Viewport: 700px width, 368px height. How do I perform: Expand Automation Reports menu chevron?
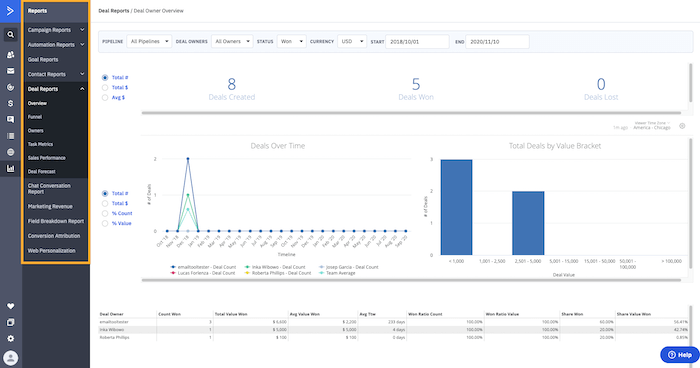pyautogui.click(x=82, y=45)
